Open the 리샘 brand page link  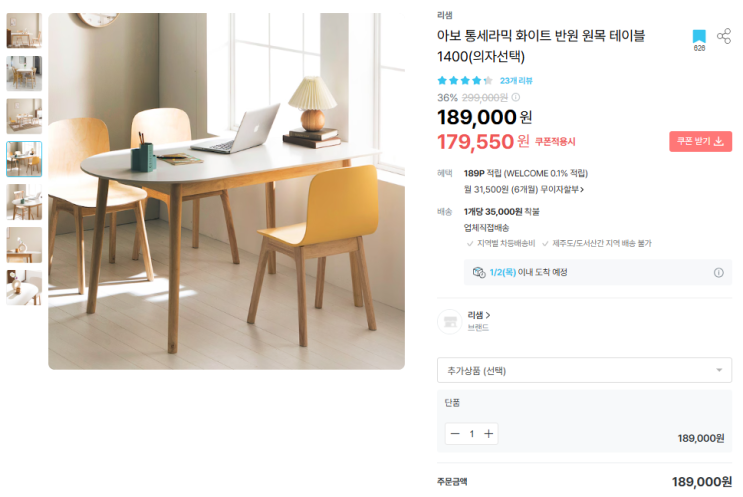479,315
